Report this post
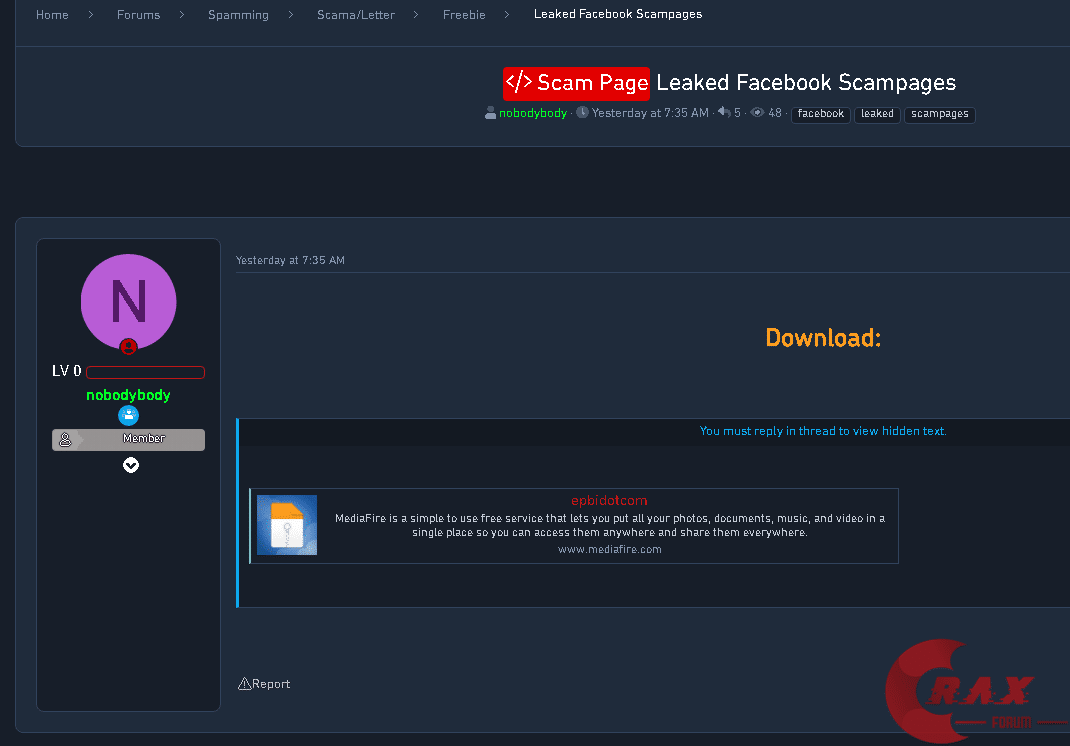The width and height of the screenshot is (1070, 746). 271,684
